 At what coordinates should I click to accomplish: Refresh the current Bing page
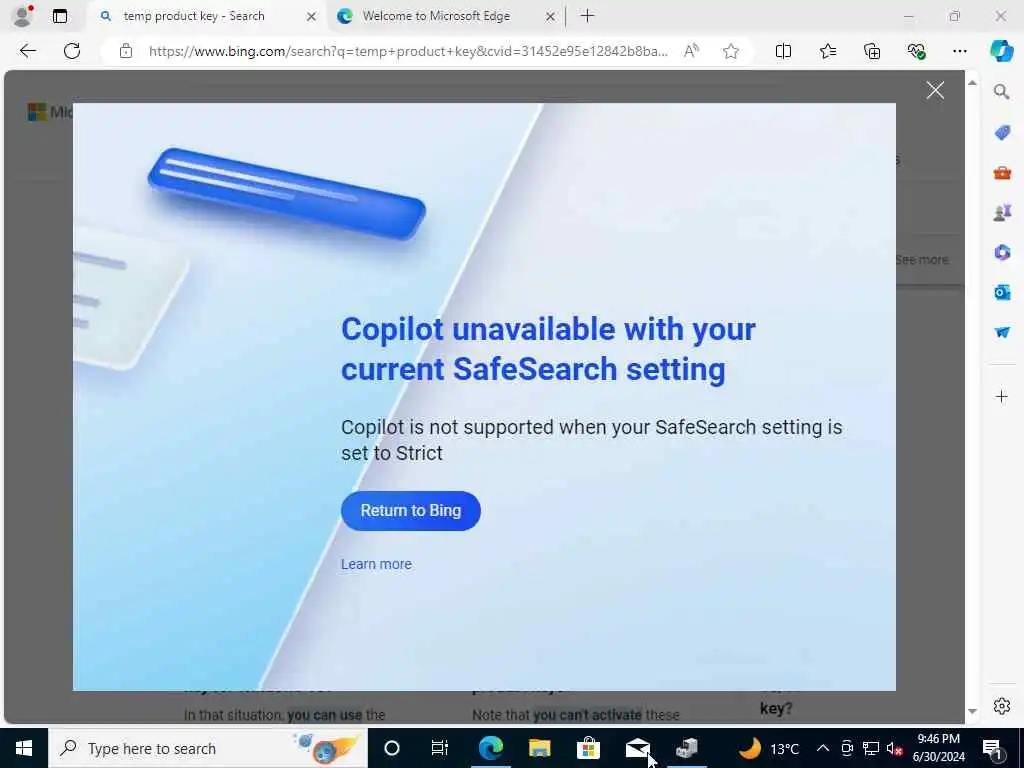72,51
